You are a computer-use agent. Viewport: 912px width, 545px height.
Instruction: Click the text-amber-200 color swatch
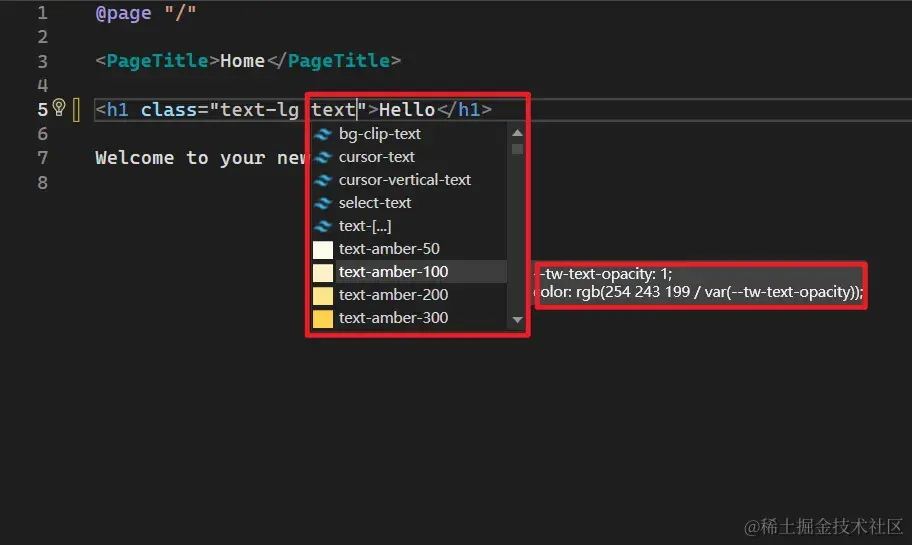[x=323, y=295]
